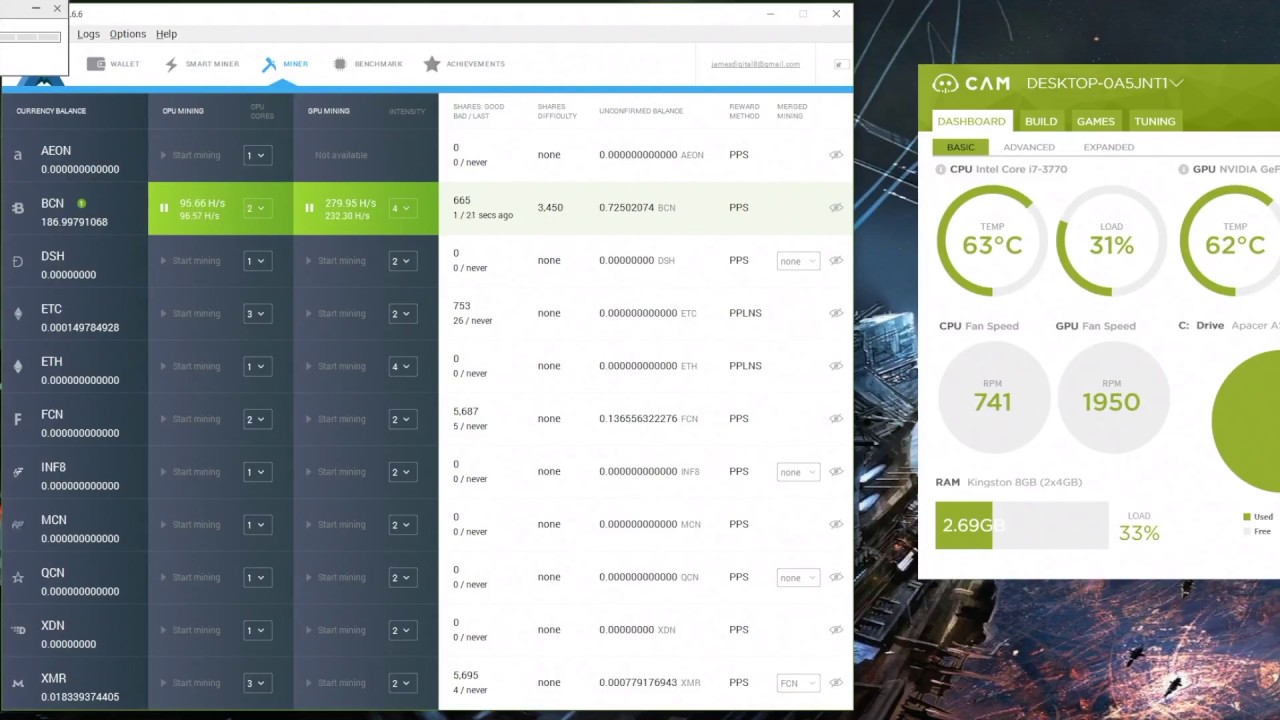Open the BCN GPU intensity dropdown
Screen dimensions: 1280x720
[402, 208]
